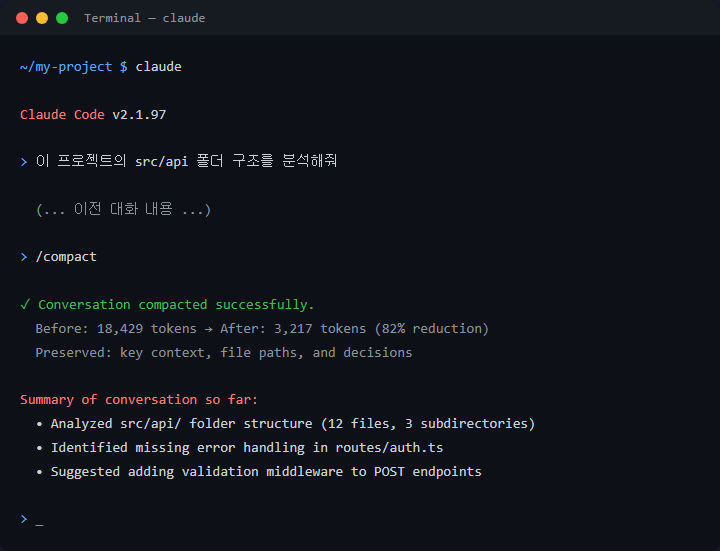The width and height of the screenshot is (720, 551).
Task: Minimize the terminal with the yellow button
Action: point(42,18)
